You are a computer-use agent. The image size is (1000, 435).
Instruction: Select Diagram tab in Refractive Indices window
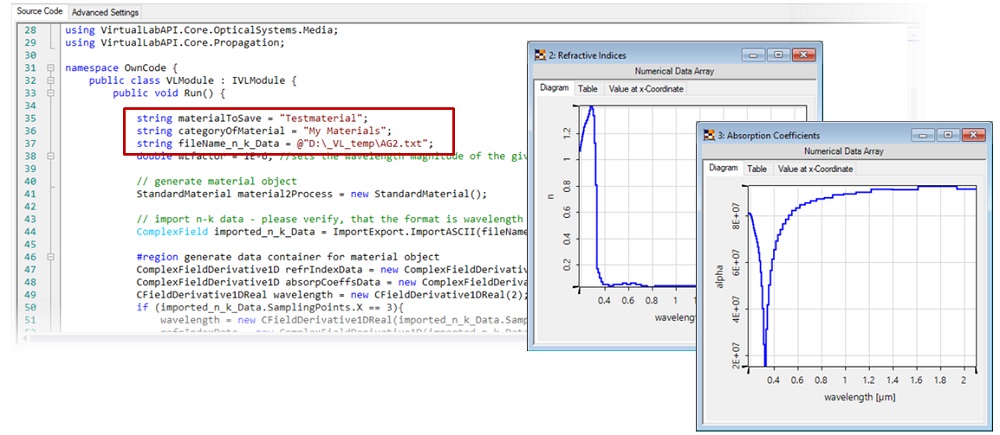pyautogui.click(x=554, y=88)
